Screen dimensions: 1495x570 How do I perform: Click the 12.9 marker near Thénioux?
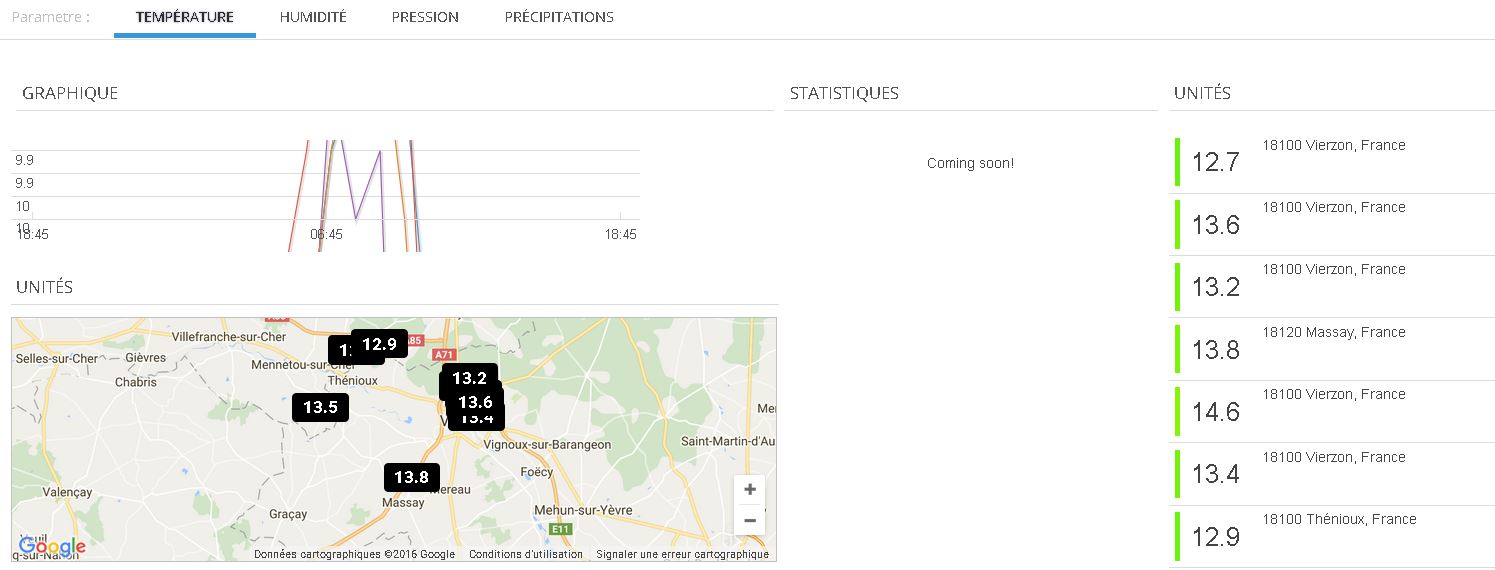click(x=380, y=344)
